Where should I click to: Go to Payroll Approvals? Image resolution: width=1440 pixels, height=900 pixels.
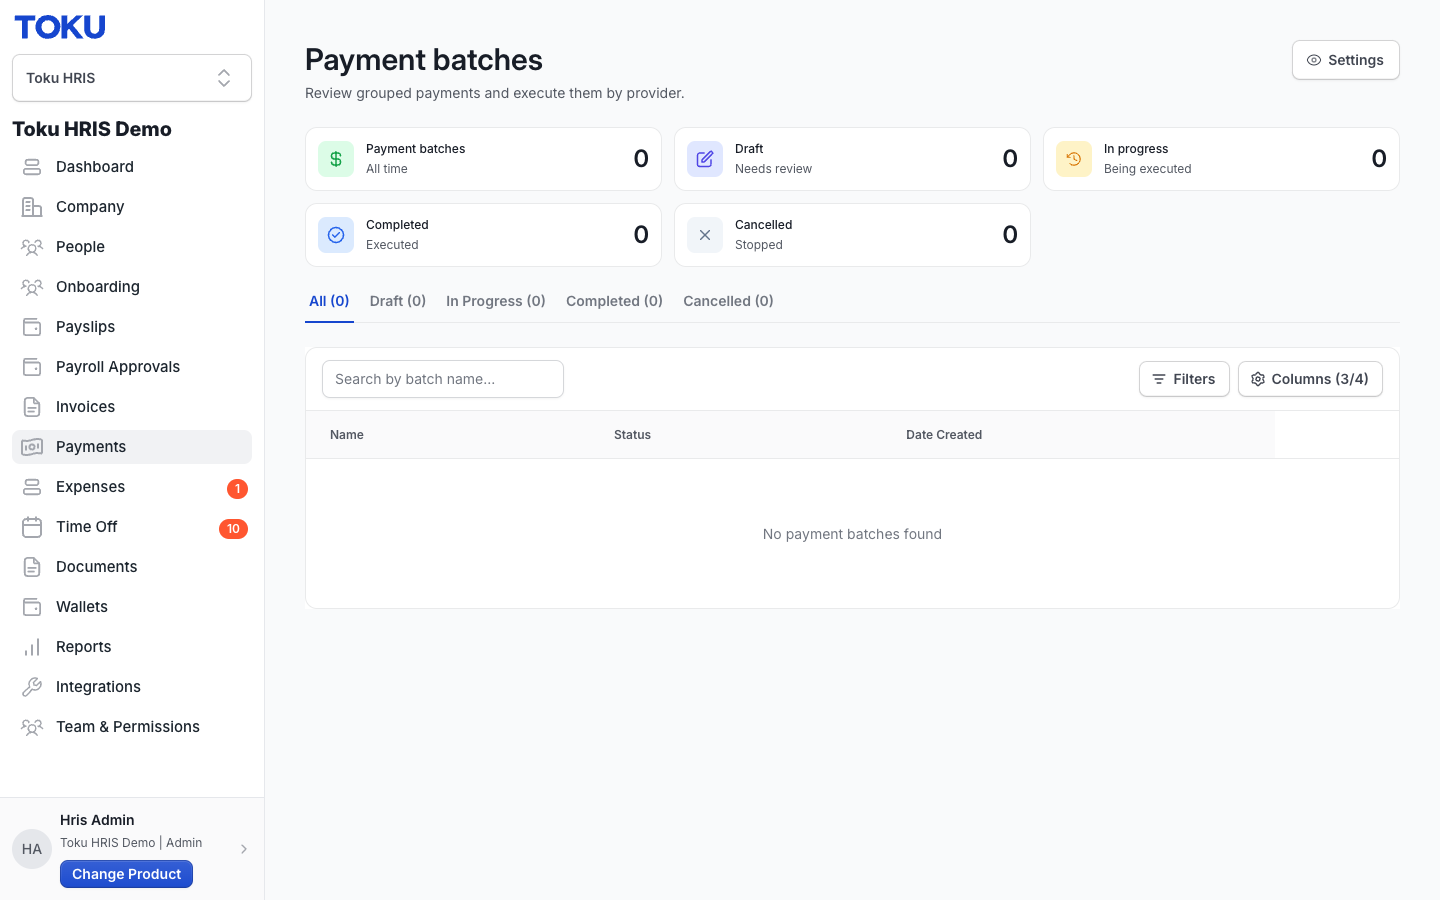coord(132,367)
